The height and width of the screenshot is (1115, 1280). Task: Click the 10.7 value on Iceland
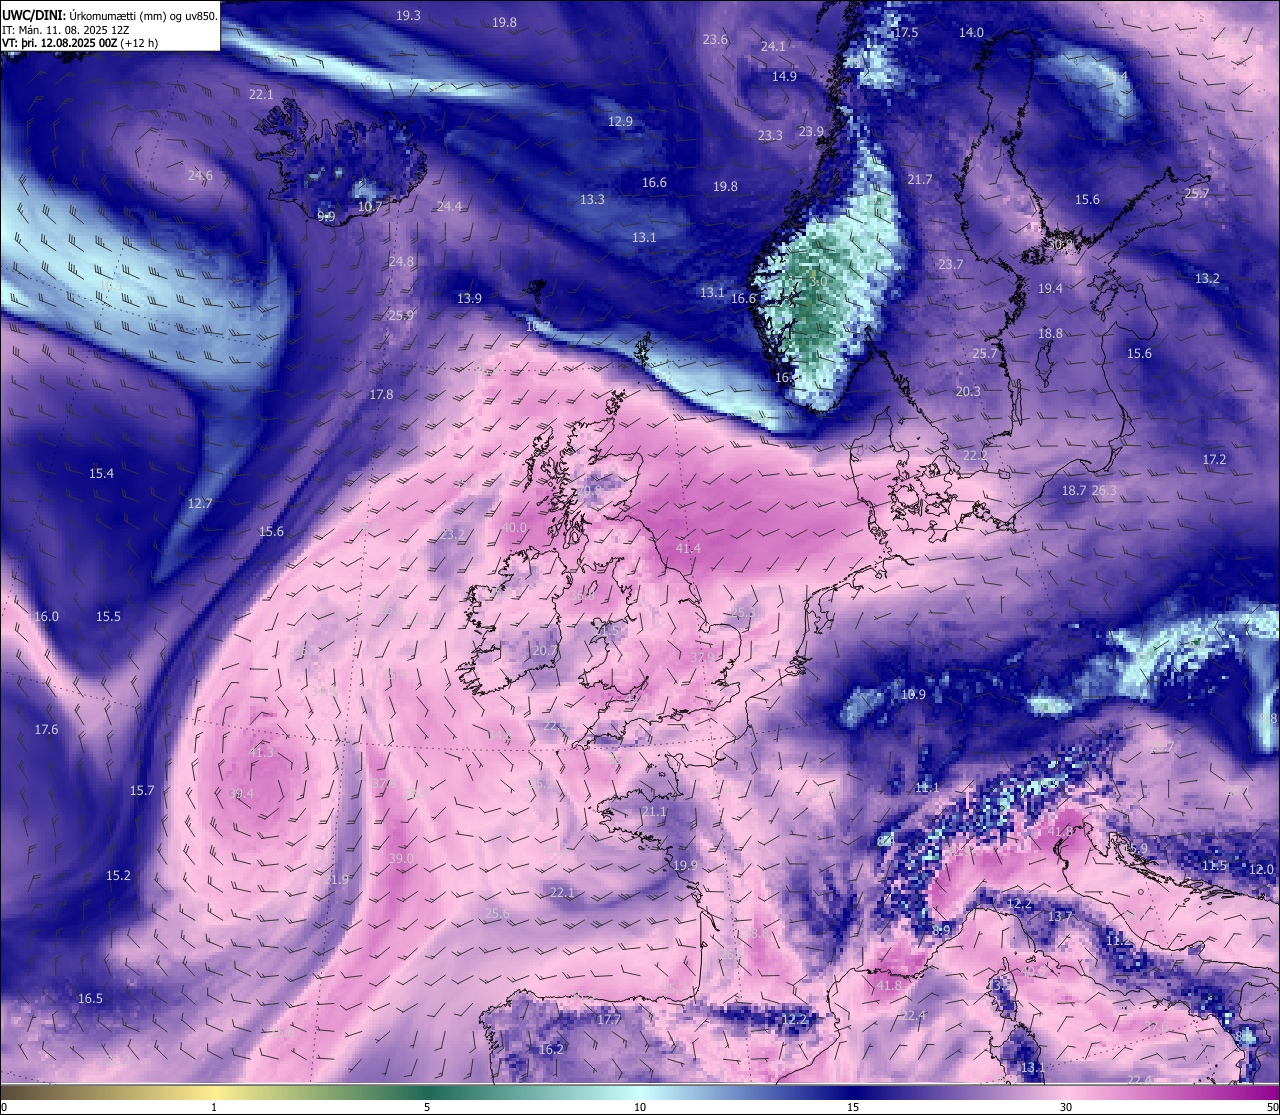pos(370,207)
